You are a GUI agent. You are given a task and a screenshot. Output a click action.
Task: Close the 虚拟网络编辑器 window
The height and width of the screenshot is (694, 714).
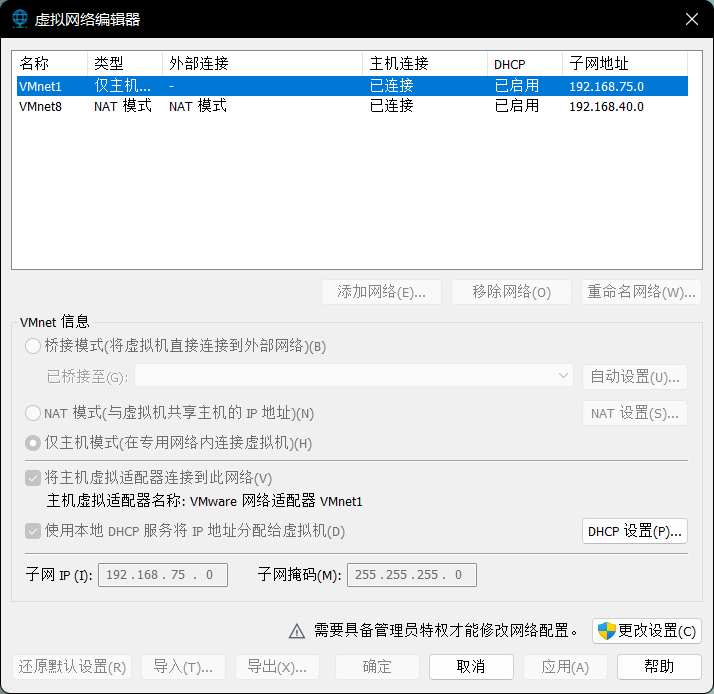pyautogui.click(x=692, y=19)
